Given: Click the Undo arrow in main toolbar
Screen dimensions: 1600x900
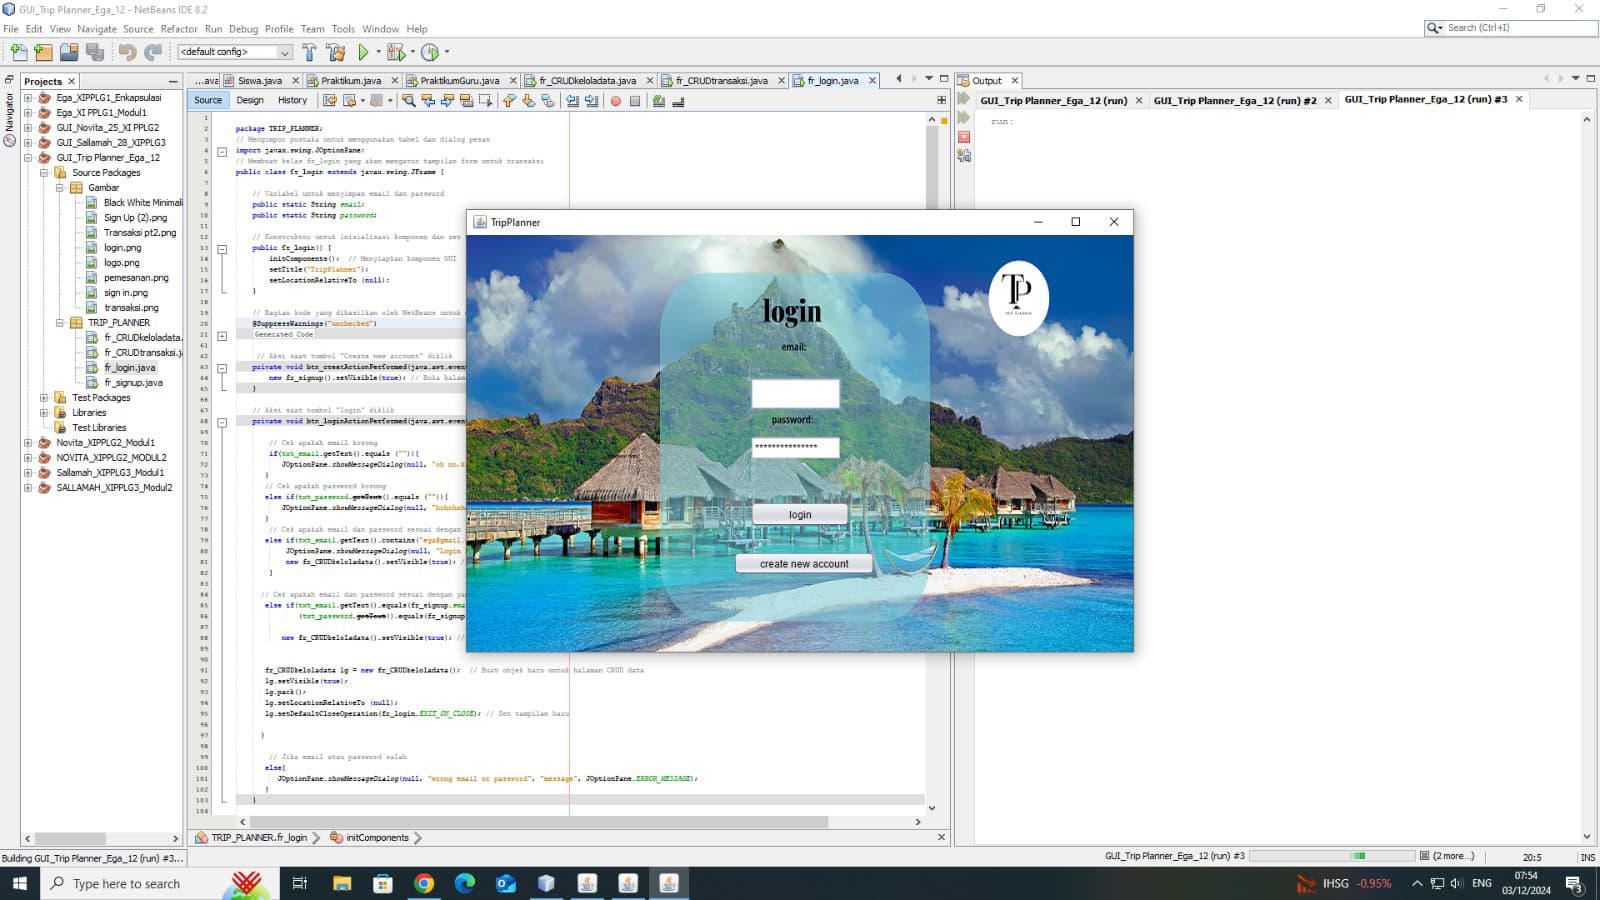Looking at the screenshot, I should coord(127,52).
